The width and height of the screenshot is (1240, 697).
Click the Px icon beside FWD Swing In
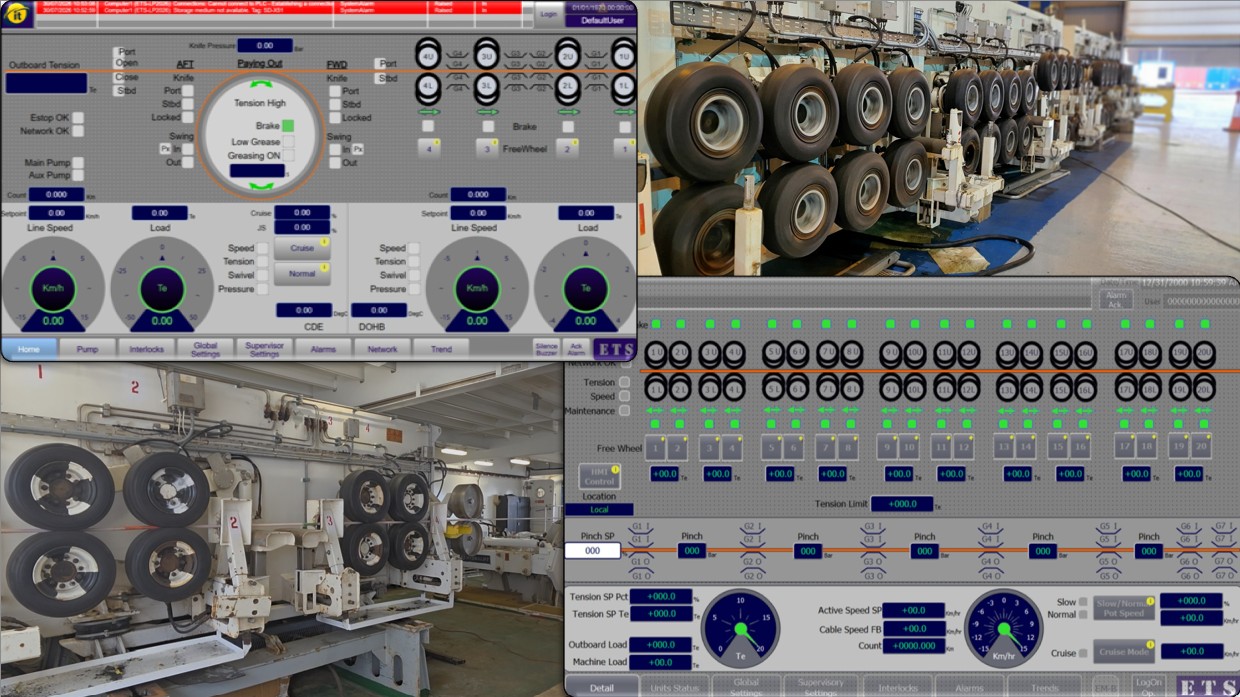358,149
